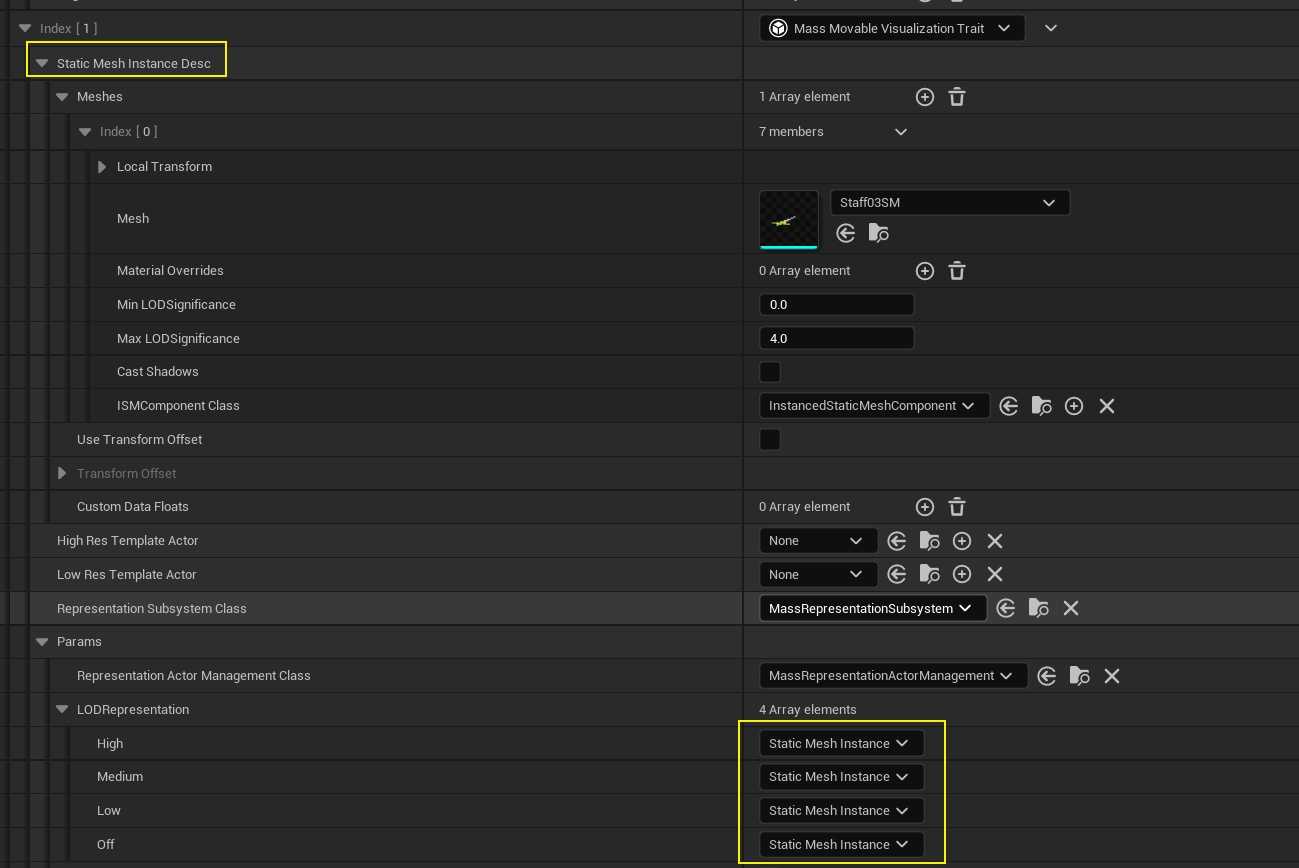Open the Mass Movable Visualization Trait dropdown
The height and width of the screenshot is (868, 1299).
(892, 28)
